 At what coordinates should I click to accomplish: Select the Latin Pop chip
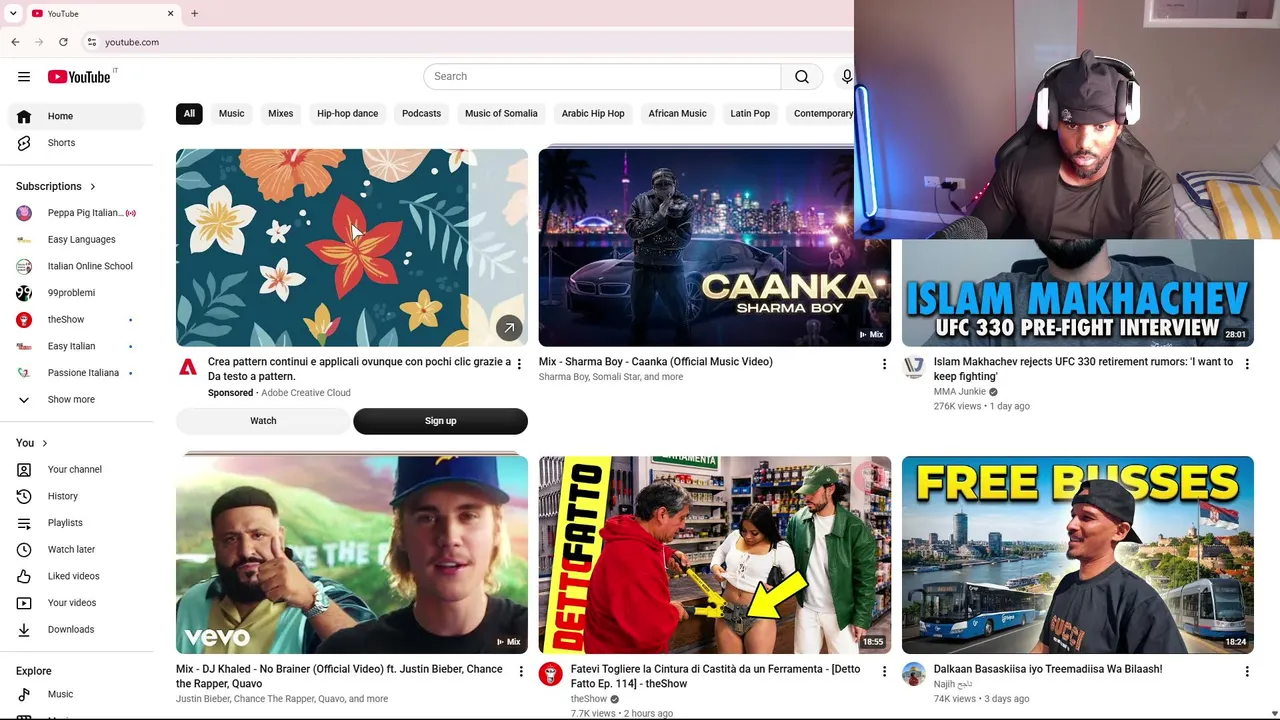tap(750, 114)
